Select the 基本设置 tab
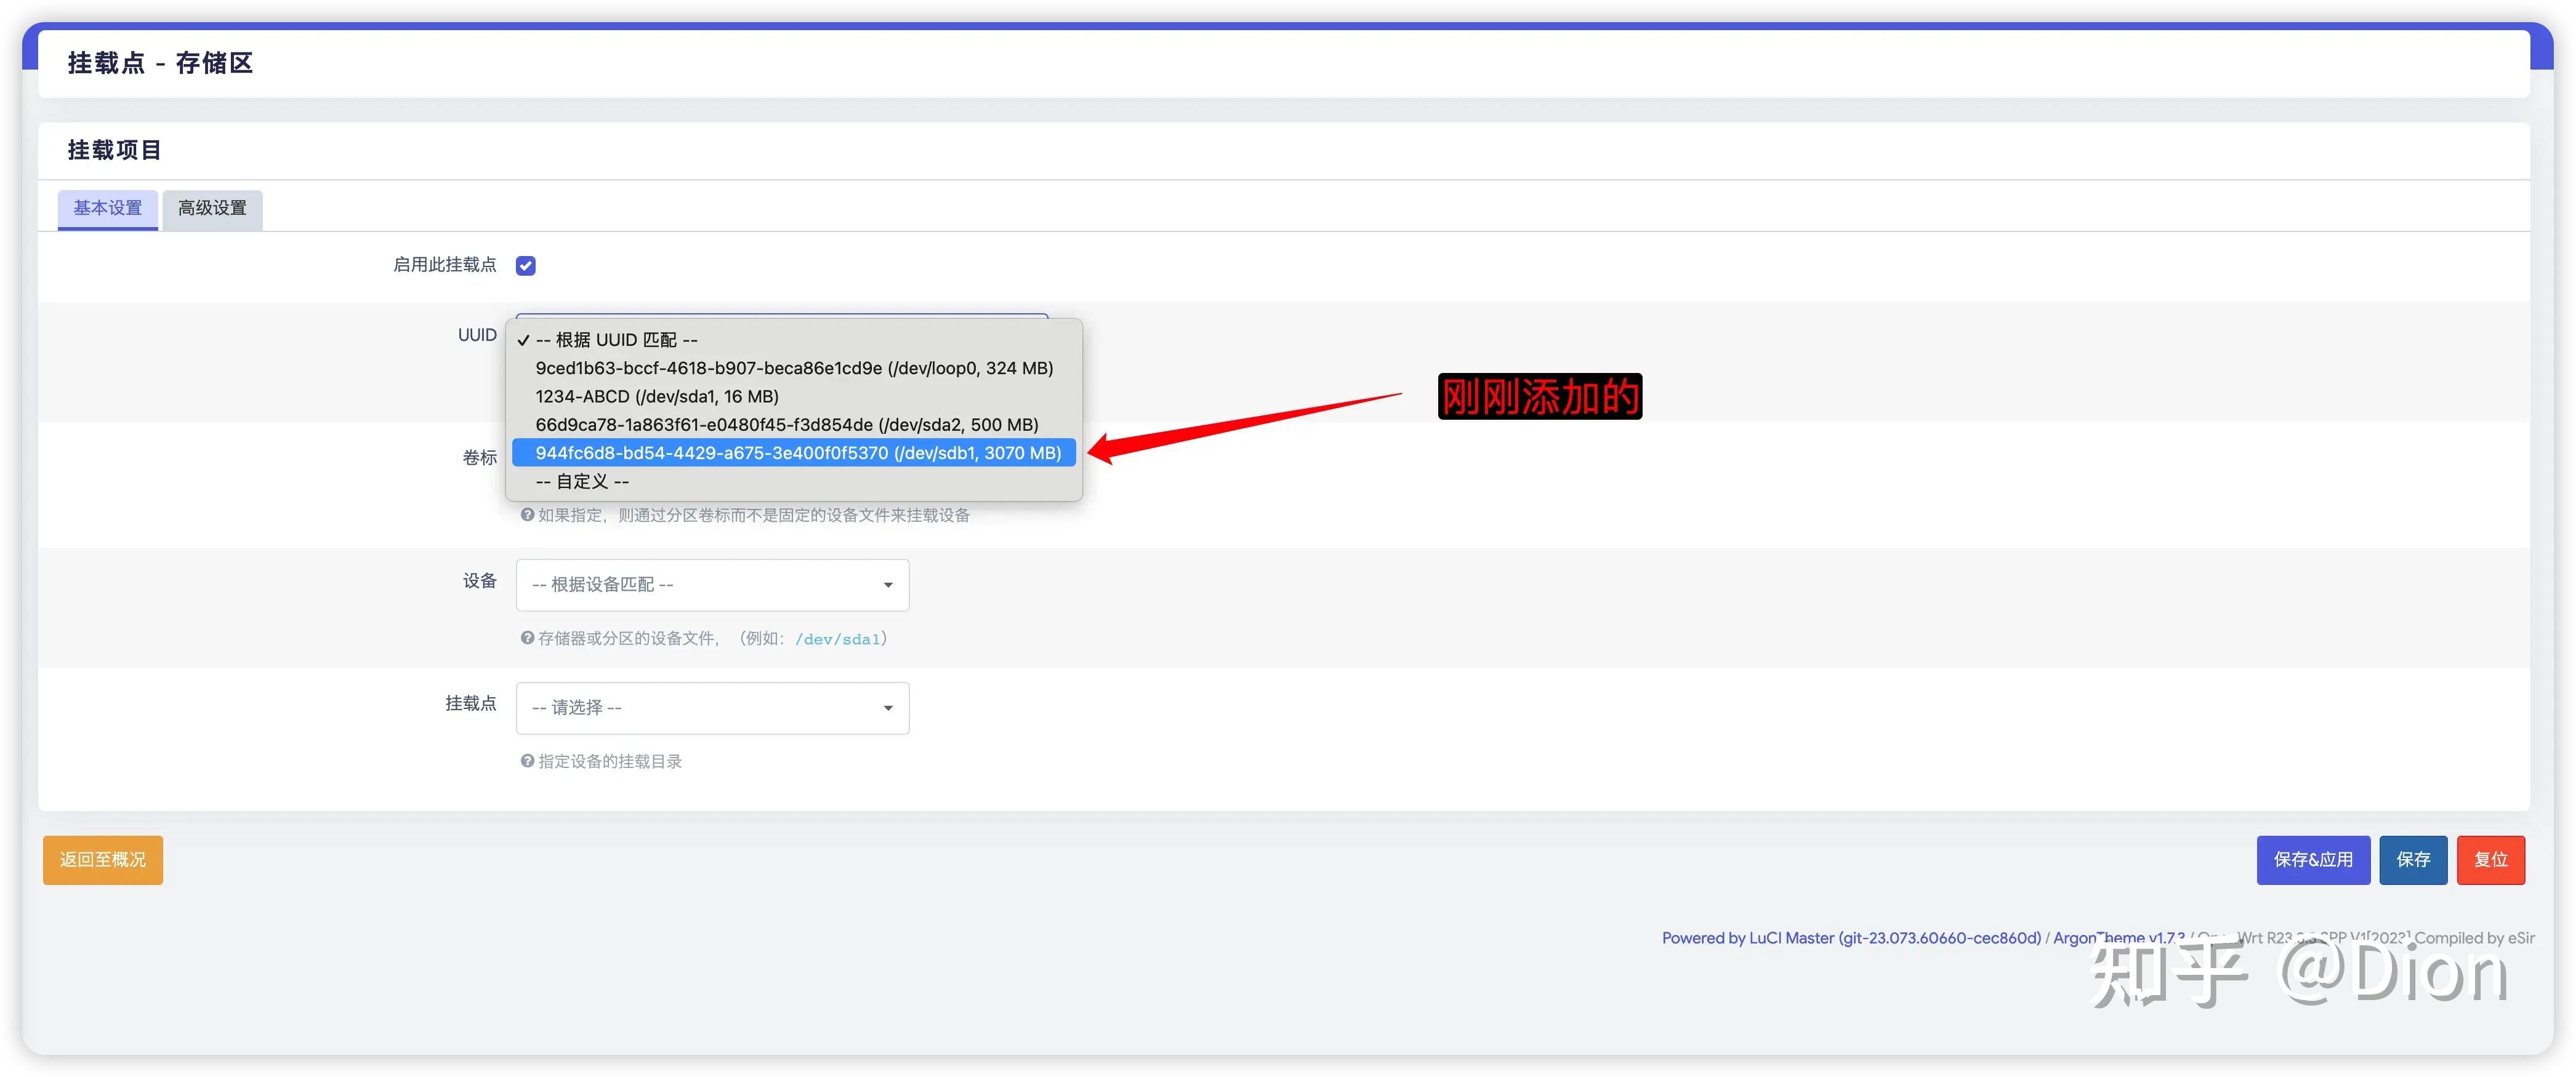The height and width of the screenshot is (1077, 2576). (108, 208)
